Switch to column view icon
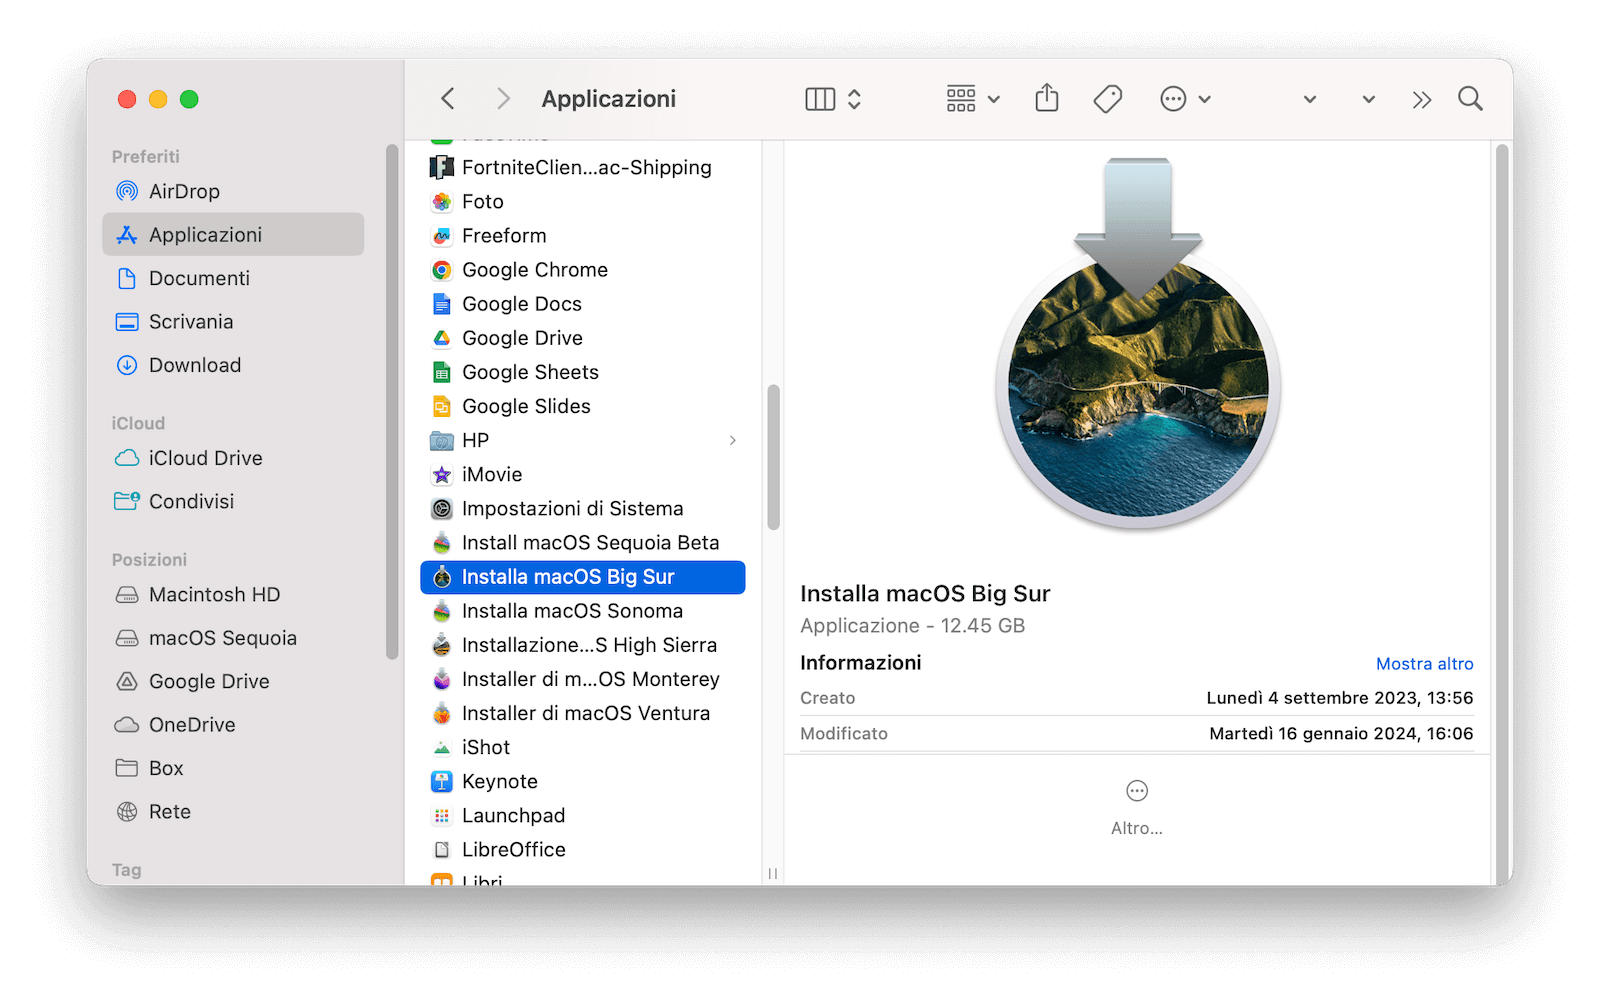The height and width of the screenshot is (1000, 1600). (820, 99)
